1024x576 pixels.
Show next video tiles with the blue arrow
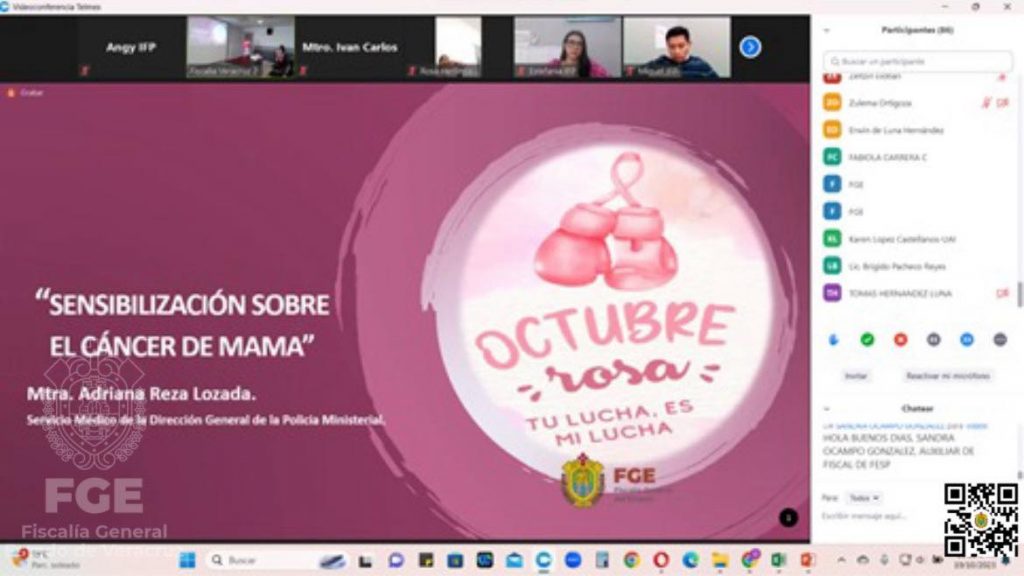[x=750, y=47]
